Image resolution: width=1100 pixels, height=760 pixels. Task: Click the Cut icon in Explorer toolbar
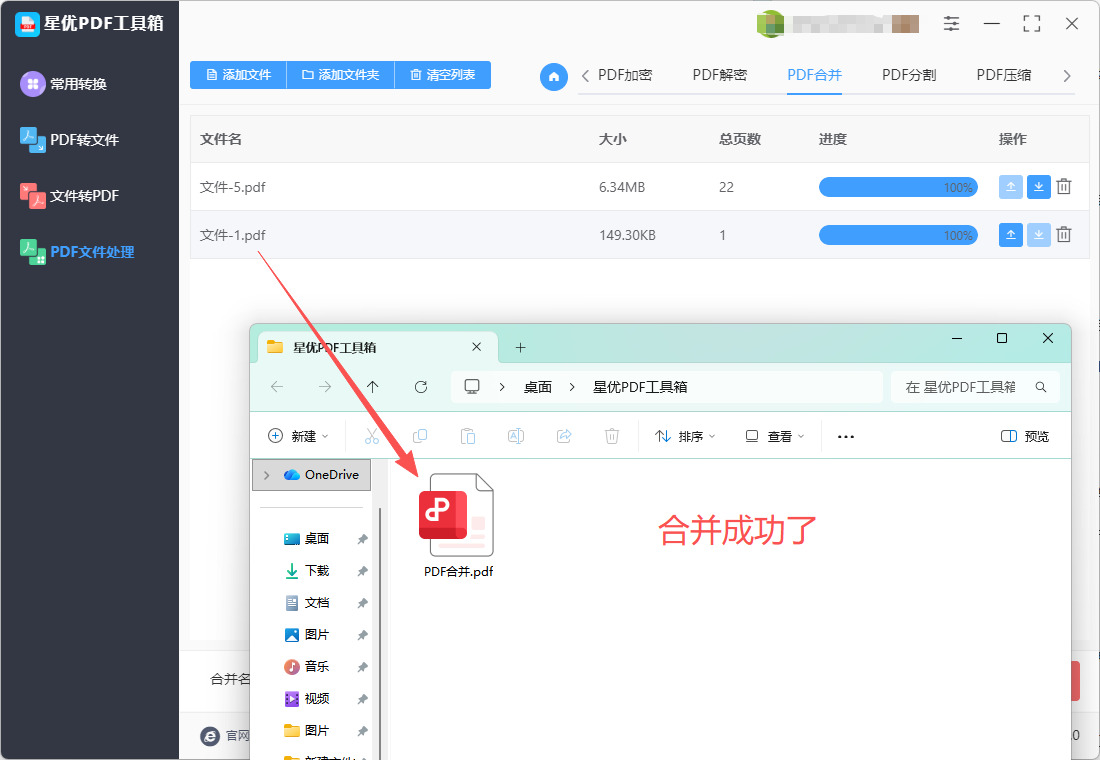(372, 436)
